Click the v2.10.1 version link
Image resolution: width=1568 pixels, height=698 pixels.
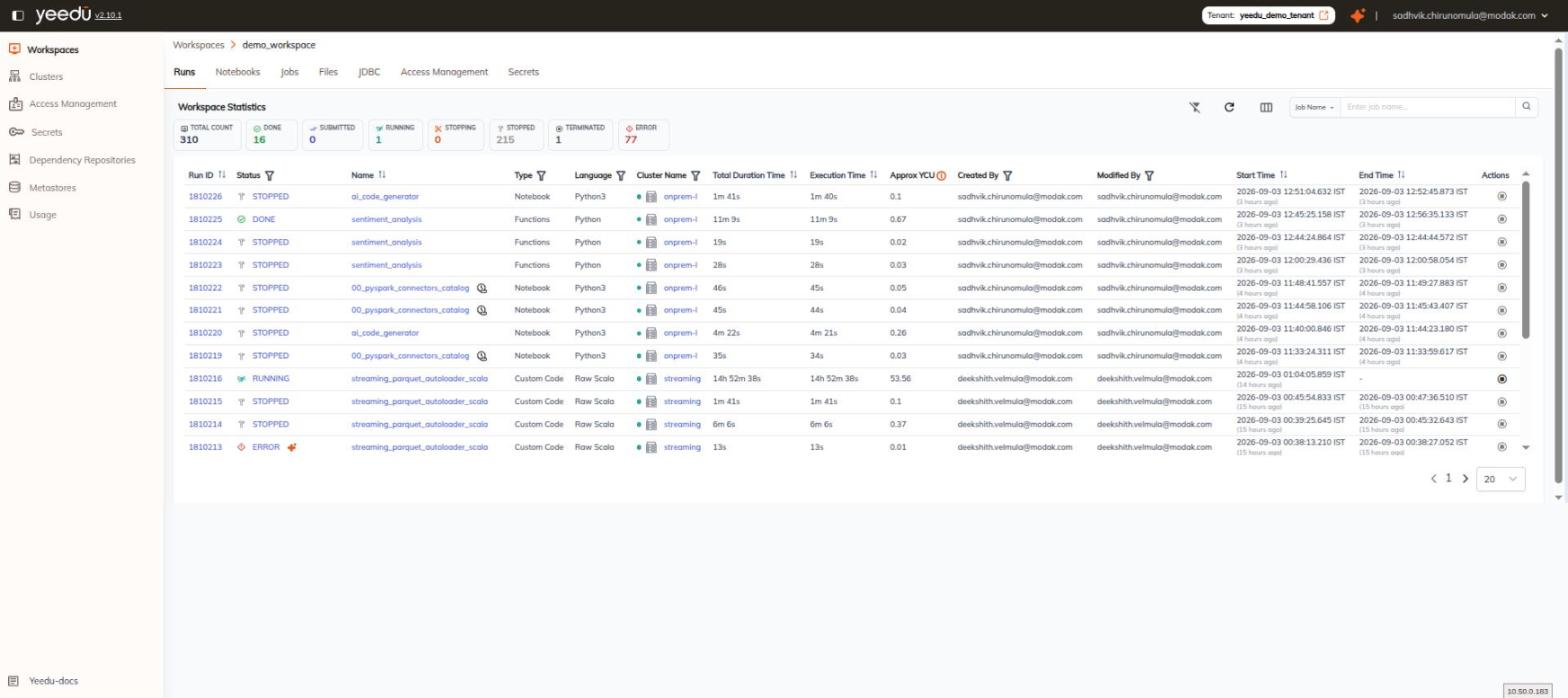(108, 15)
